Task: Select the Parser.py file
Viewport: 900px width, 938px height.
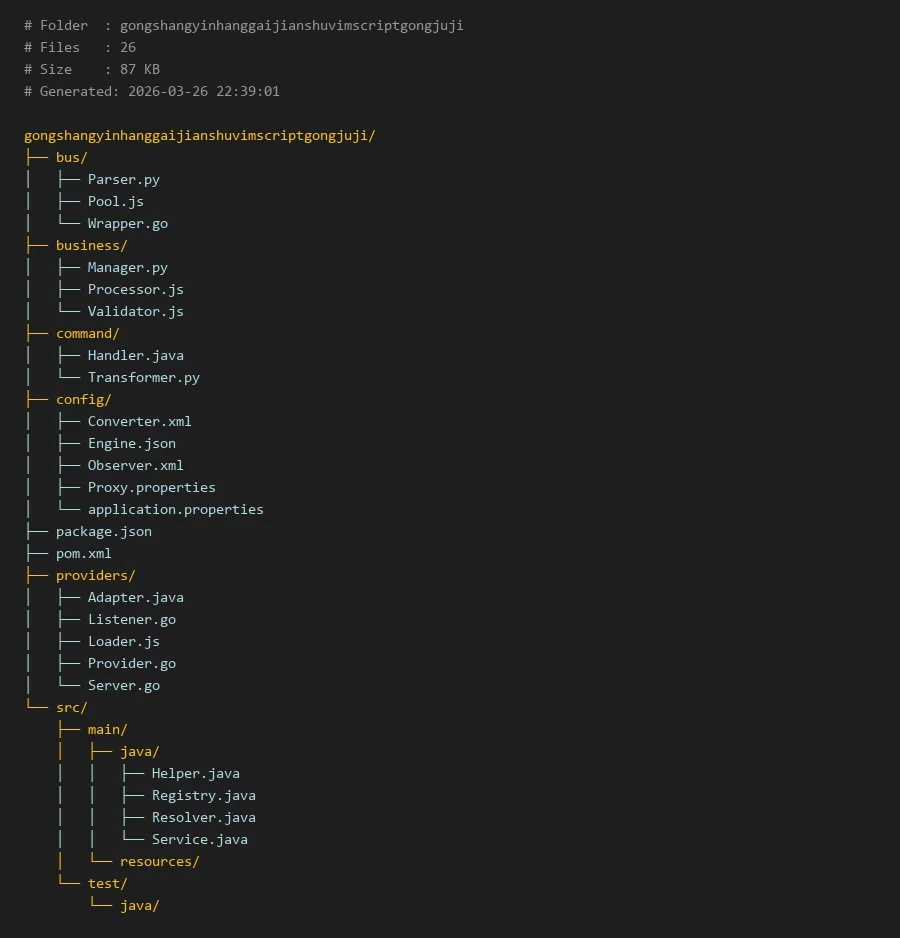Action: point(123,179)
